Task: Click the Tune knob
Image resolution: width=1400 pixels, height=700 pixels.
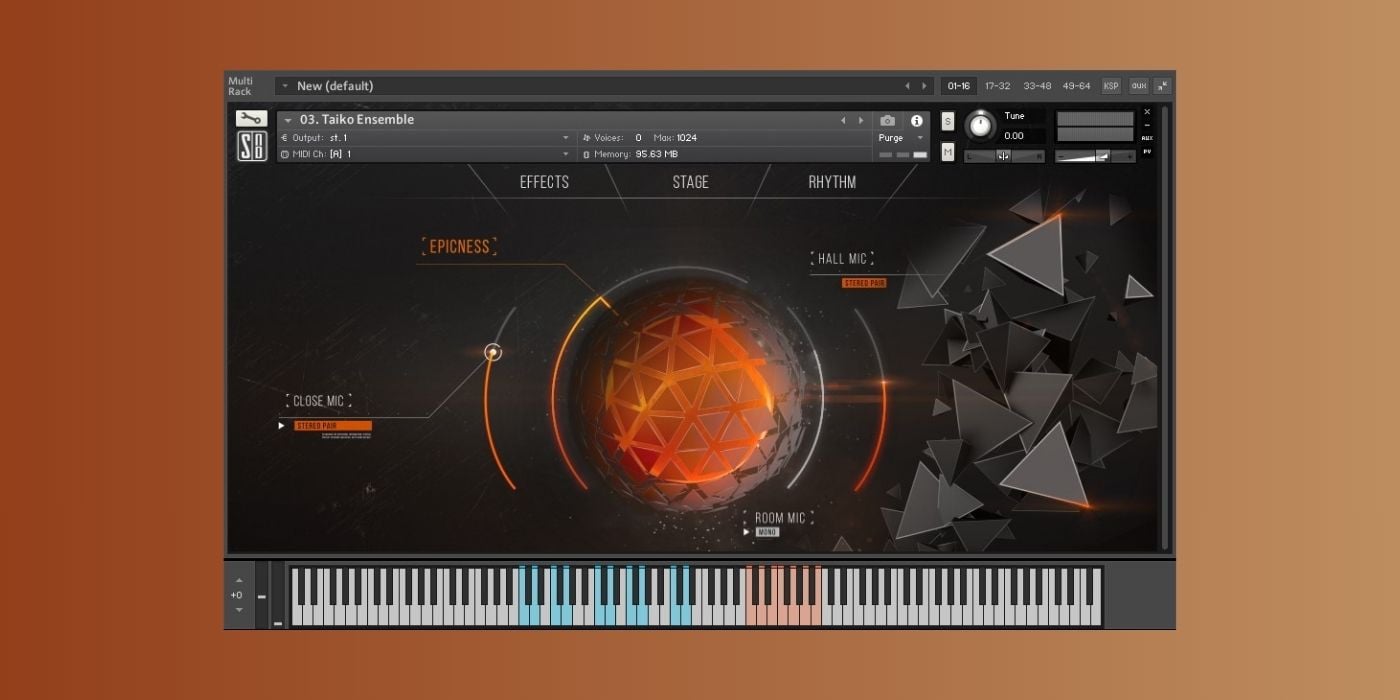Action: pyautogui.click(x=981, y=125)
